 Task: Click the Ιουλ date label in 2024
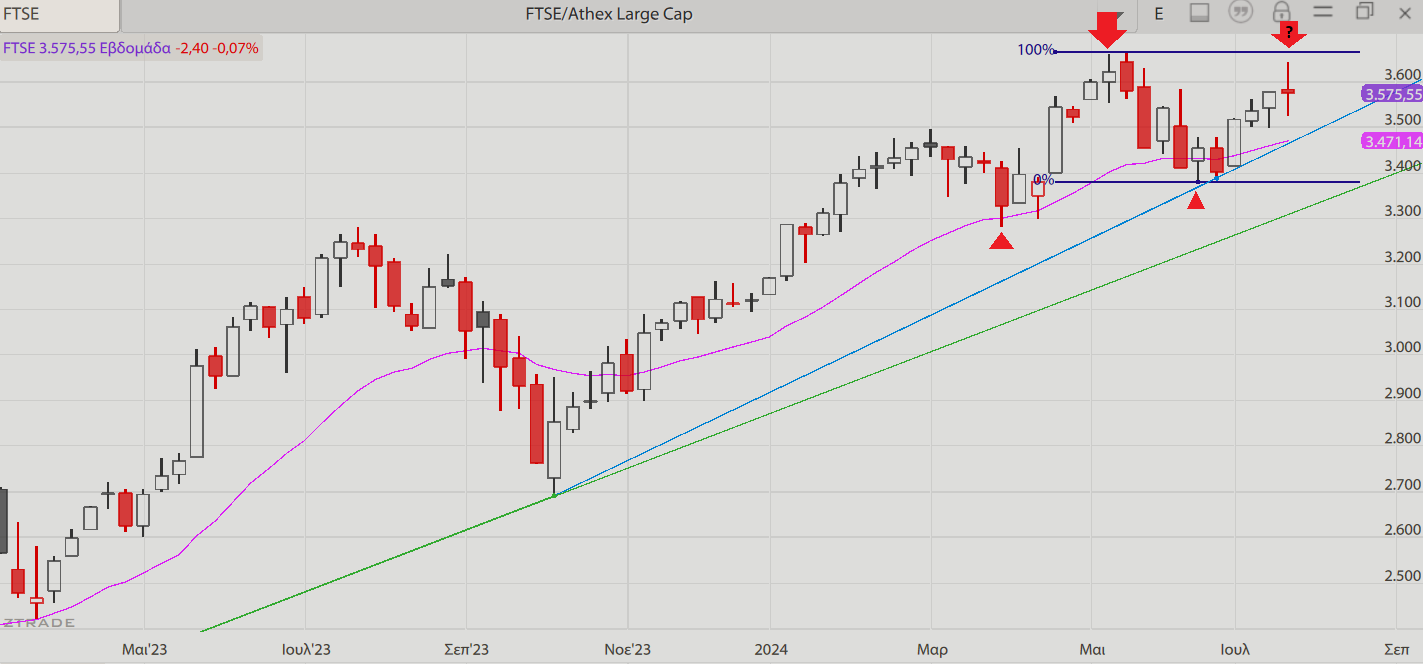click(x=1234, y=649)
